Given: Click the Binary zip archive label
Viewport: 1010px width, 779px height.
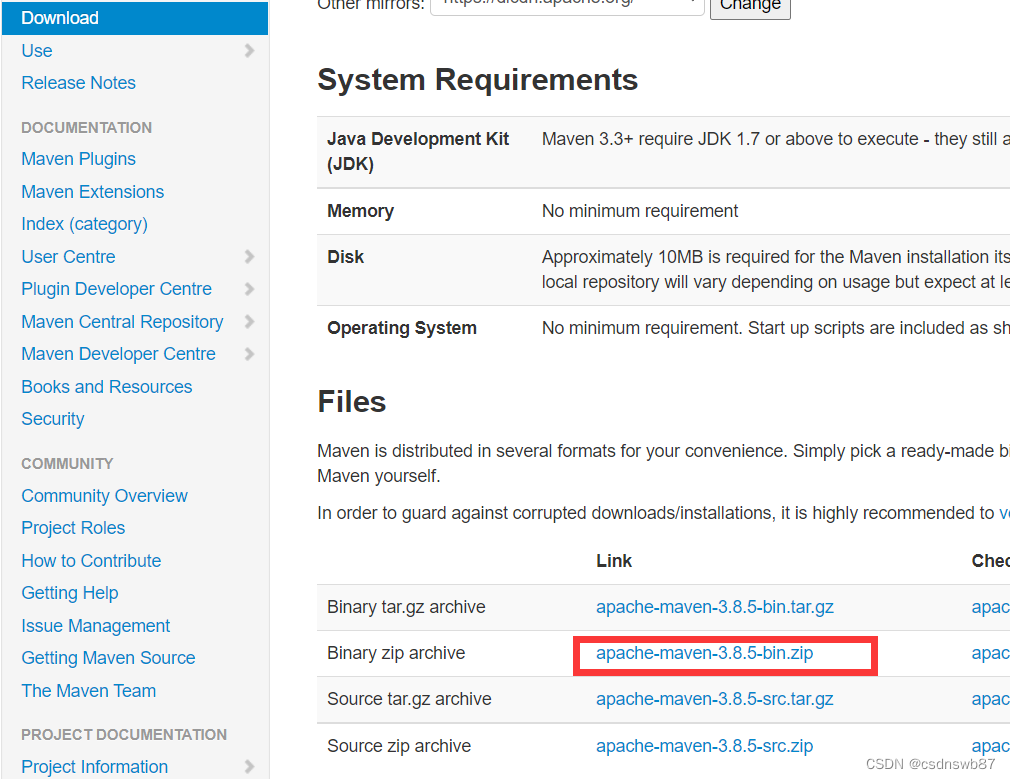Looking at the screenshot, I should click(396, 653).
